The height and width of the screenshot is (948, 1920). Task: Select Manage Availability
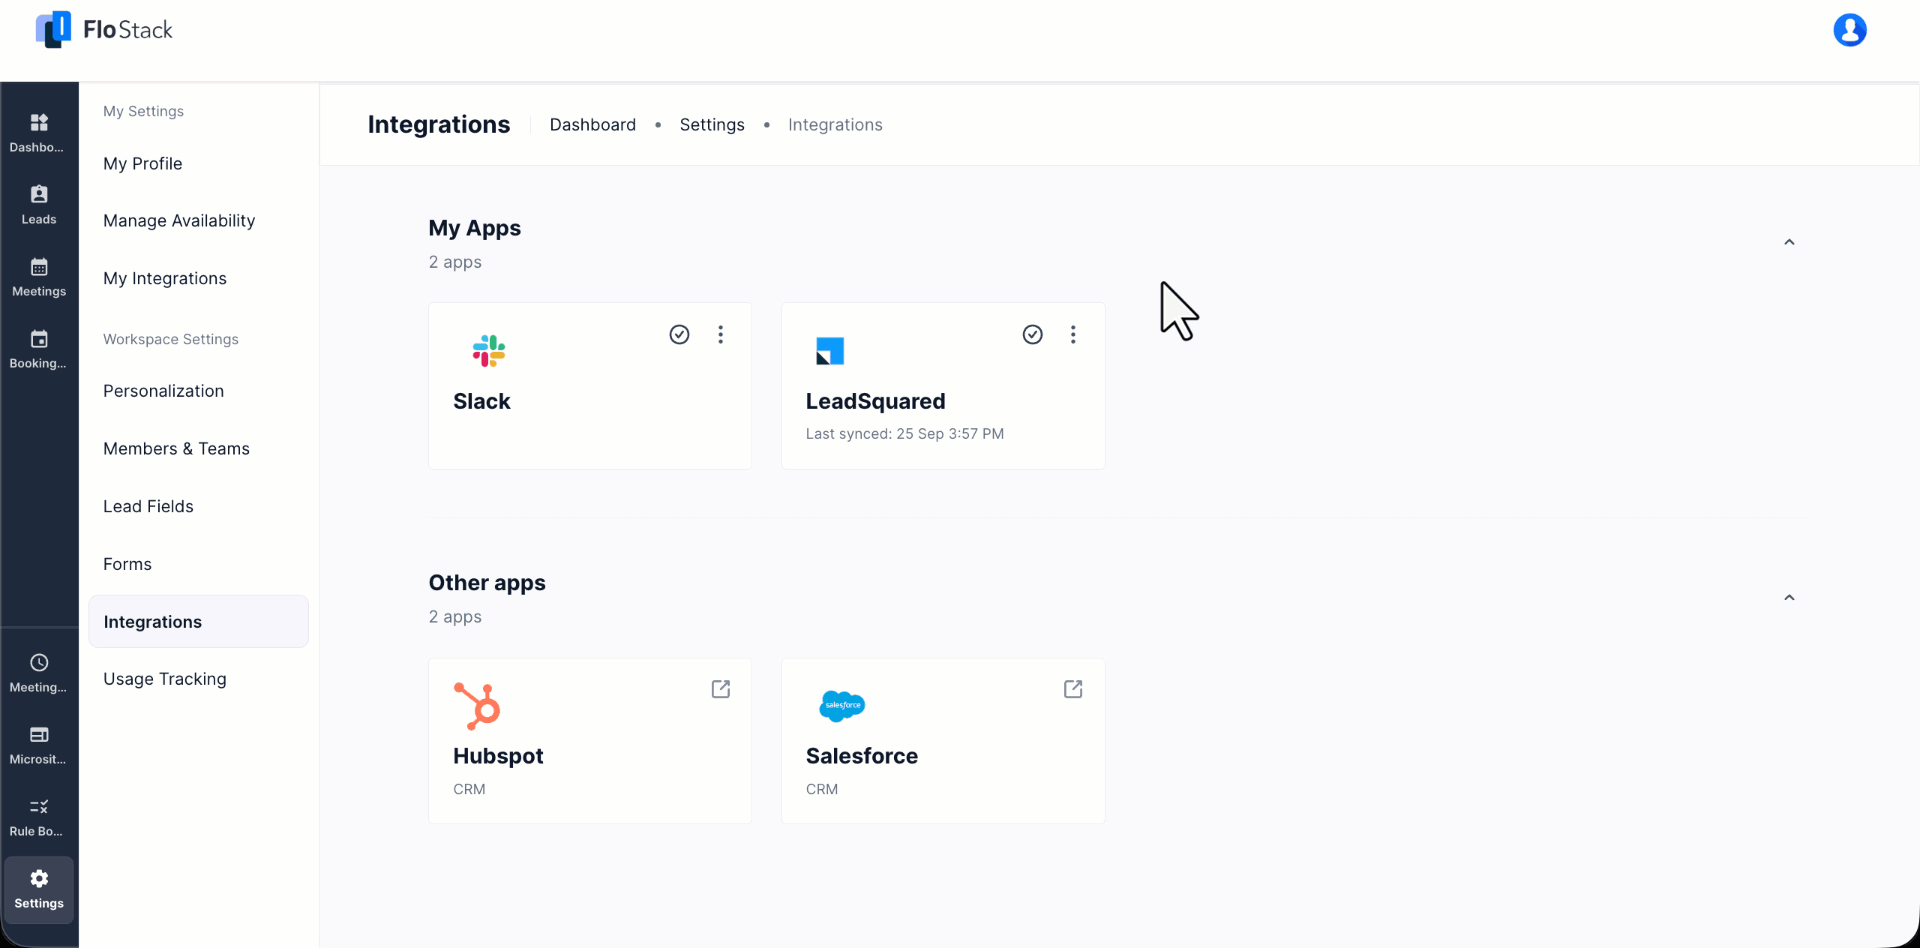point(179,221)
